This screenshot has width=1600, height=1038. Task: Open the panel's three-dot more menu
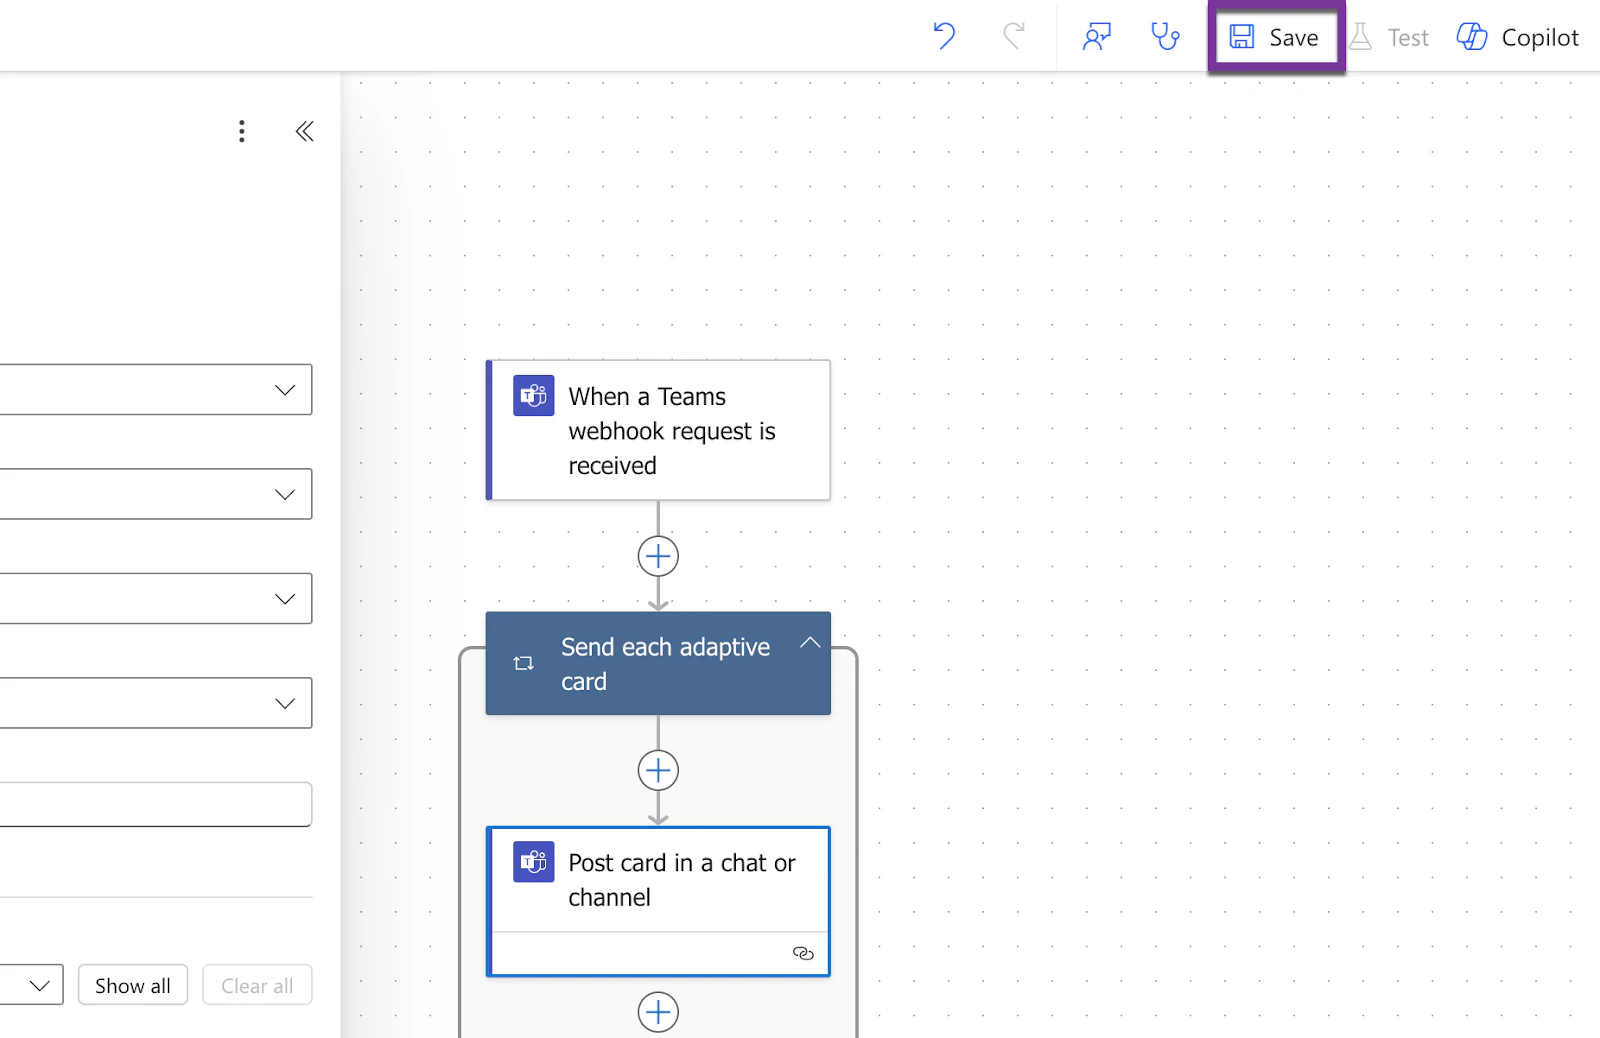pyautogui.click(x=241, y=131)
